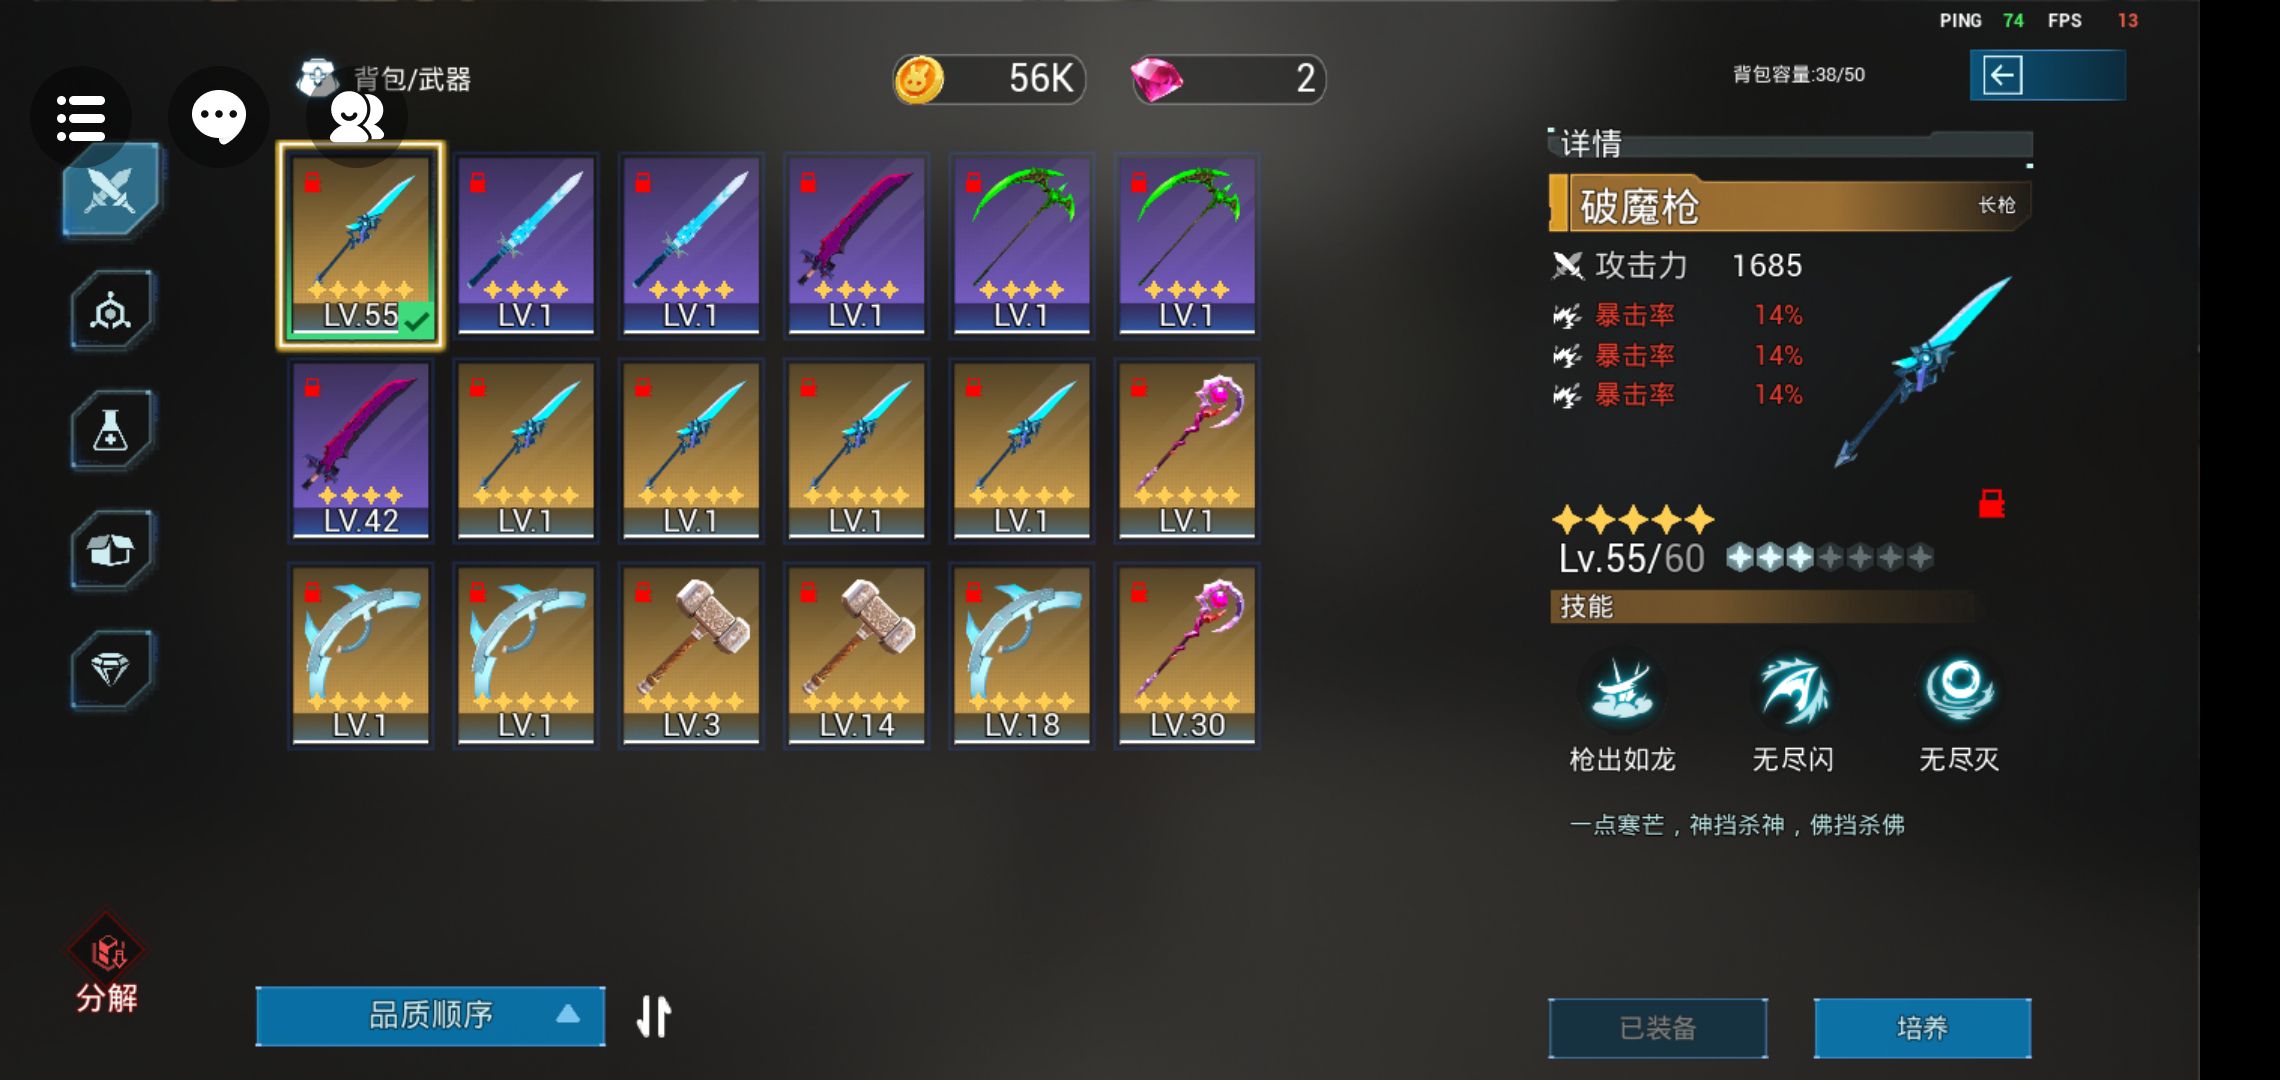Toggle the red lock on 破魔枪 details
This screenshot has width=2280, height=1080.
click(1991, 504)
